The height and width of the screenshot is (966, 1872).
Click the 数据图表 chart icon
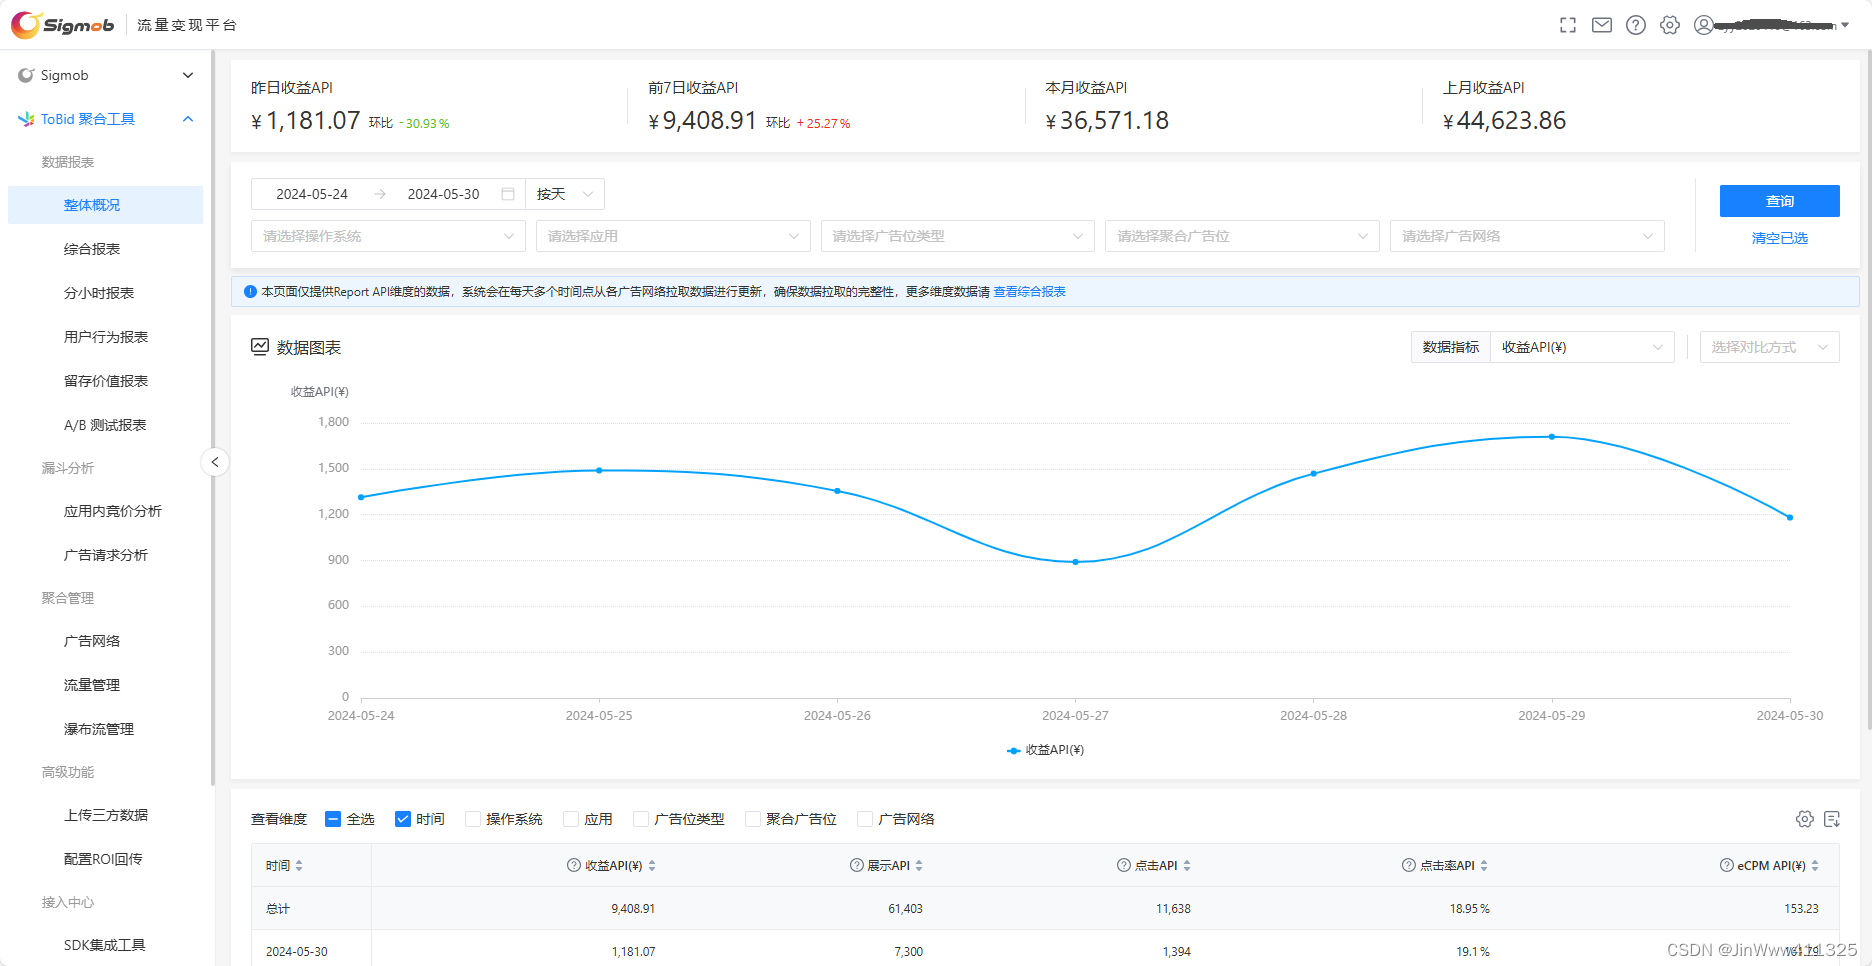coord(260,347)
